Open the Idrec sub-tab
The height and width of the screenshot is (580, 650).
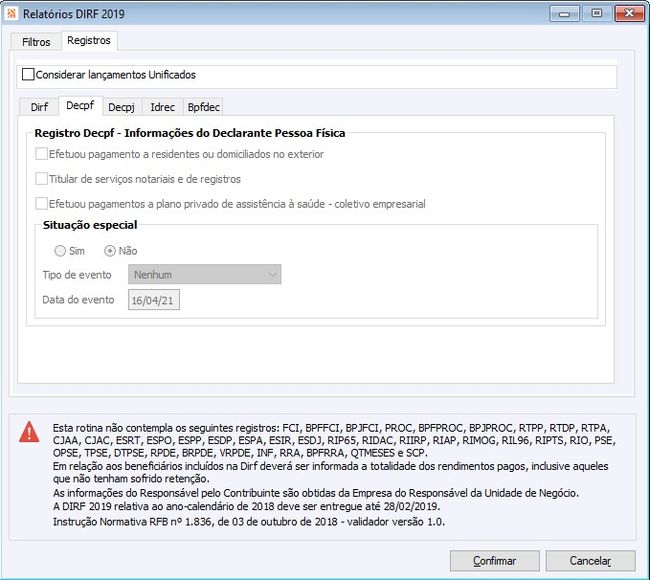(x=162, y=107)
